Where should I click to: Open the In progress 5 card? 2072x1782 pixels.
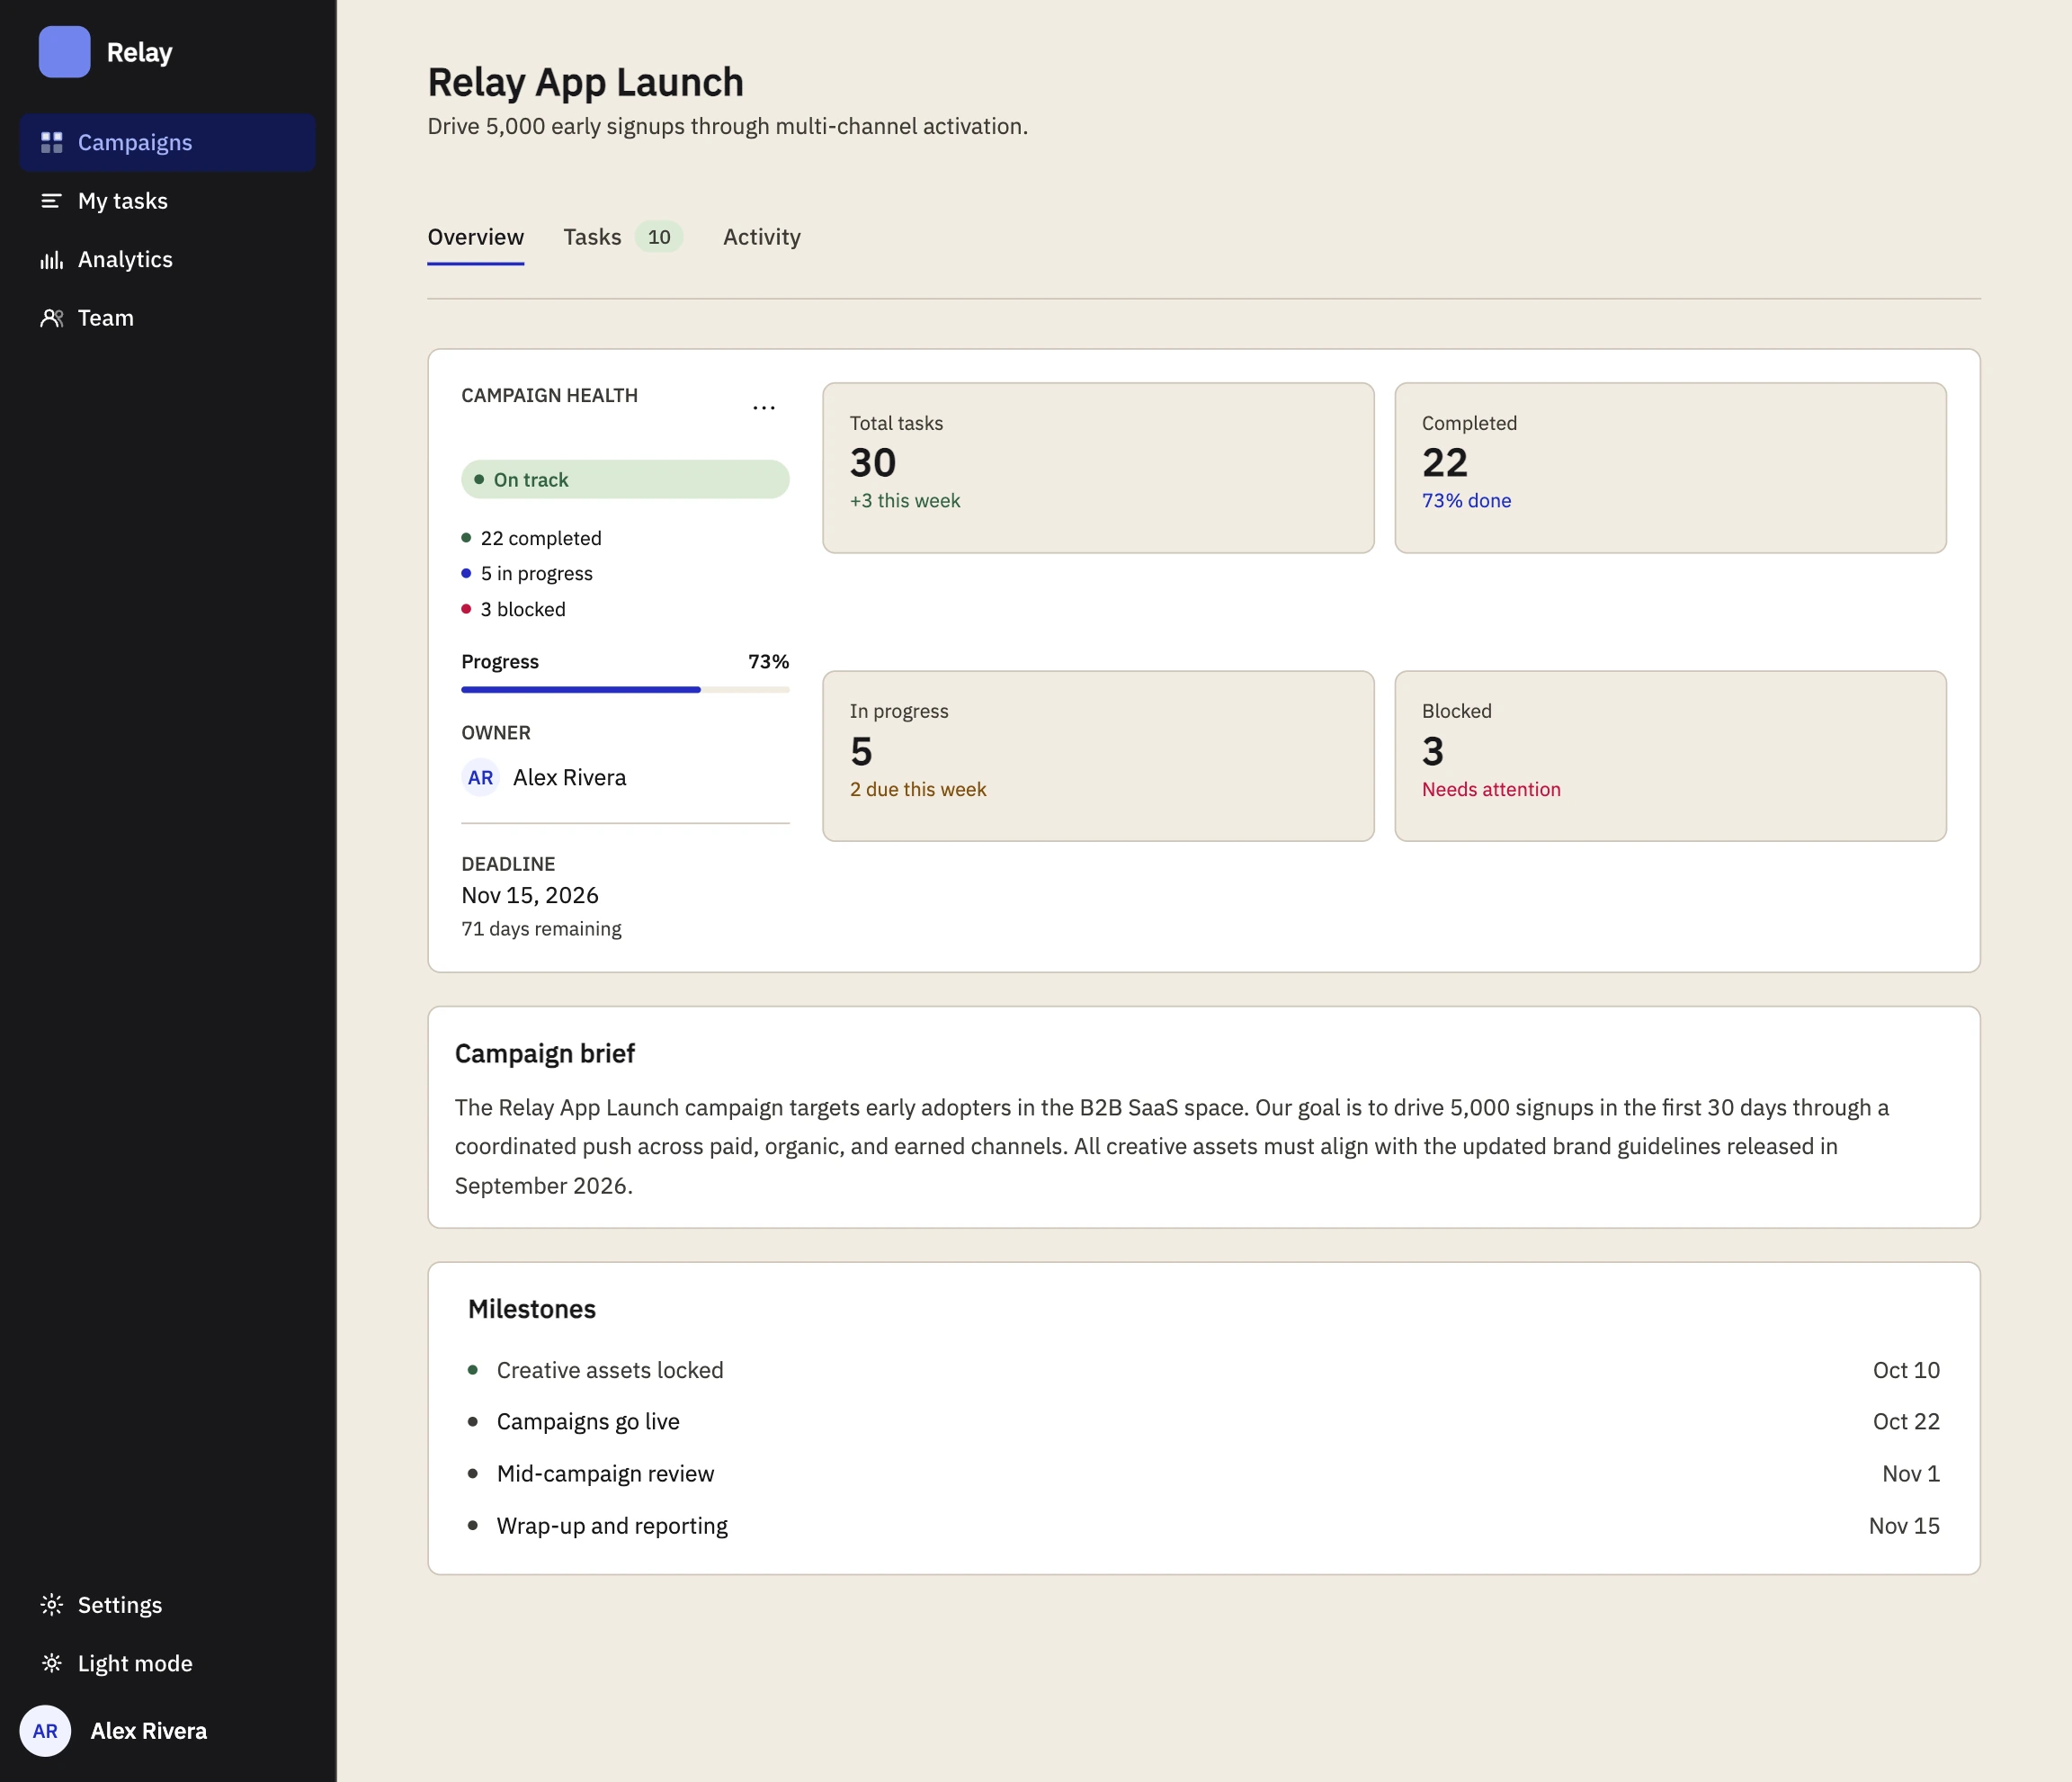[x=1098, y=756]
